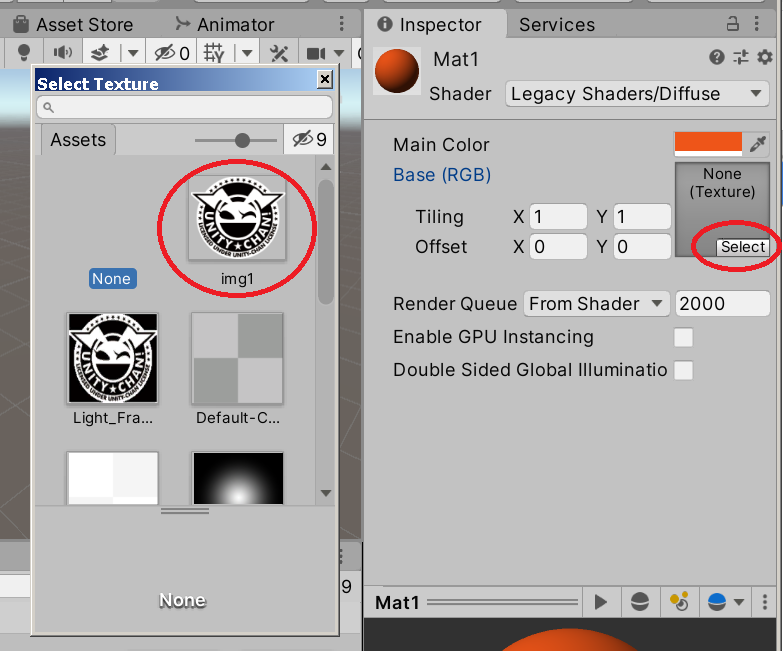Play the Mat1 preview animation

click(600, 602)
